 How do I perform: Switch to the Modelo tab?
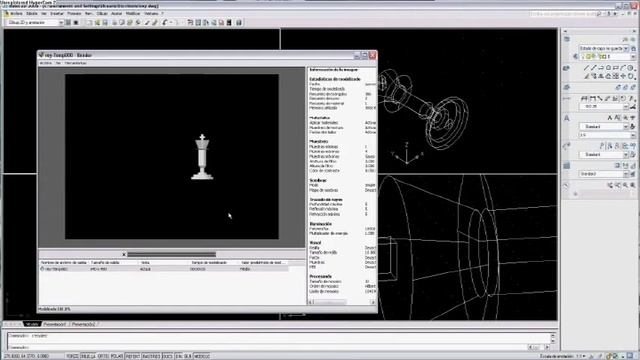31,324
